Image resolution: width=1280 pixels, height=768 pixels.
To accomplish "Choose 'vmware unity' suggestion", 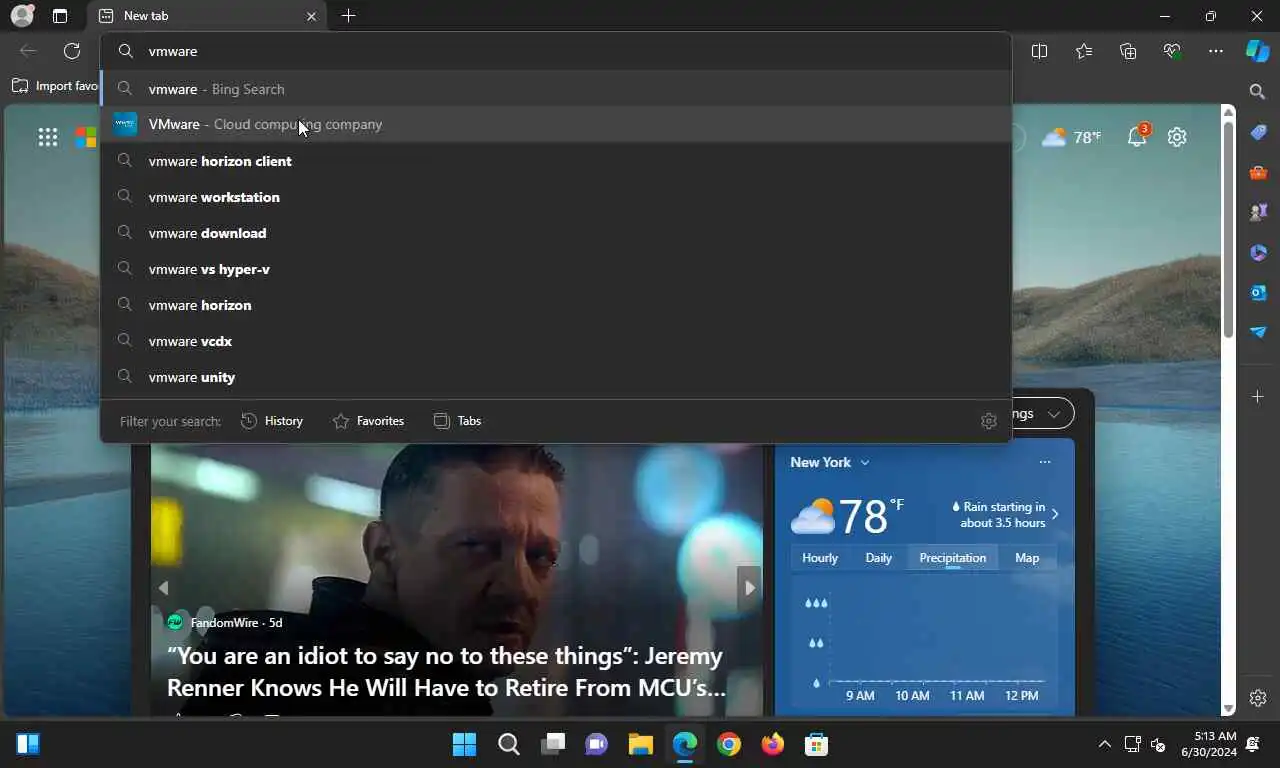I will click(556, 377).
